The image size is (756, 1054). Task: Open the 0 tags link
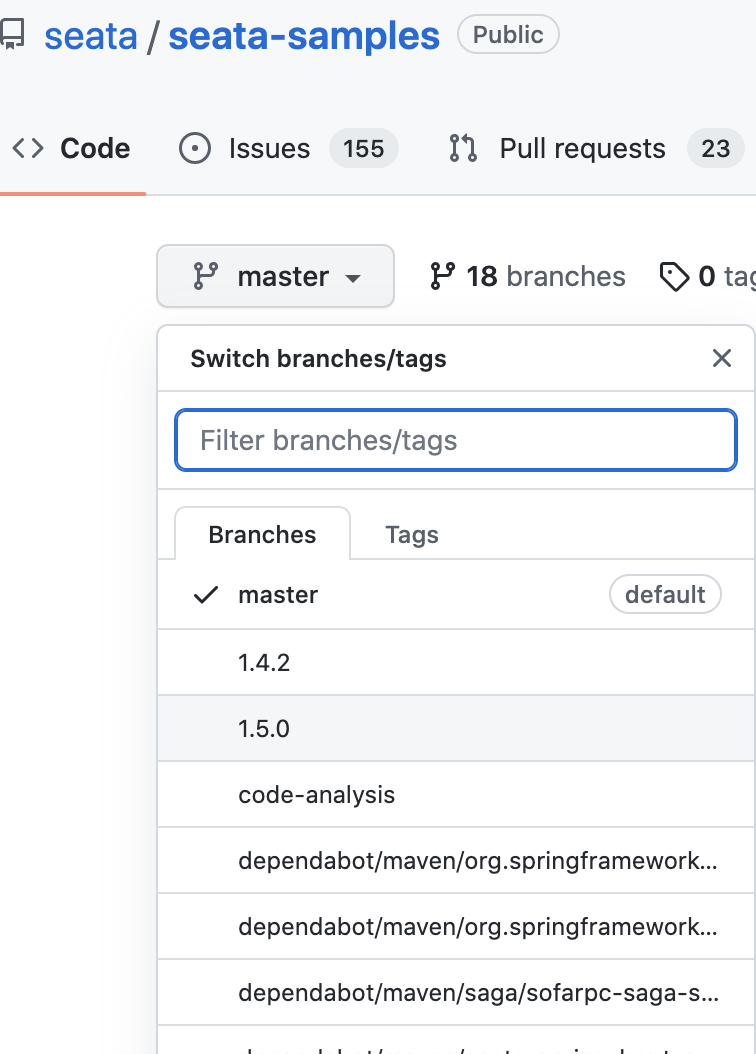708,276
